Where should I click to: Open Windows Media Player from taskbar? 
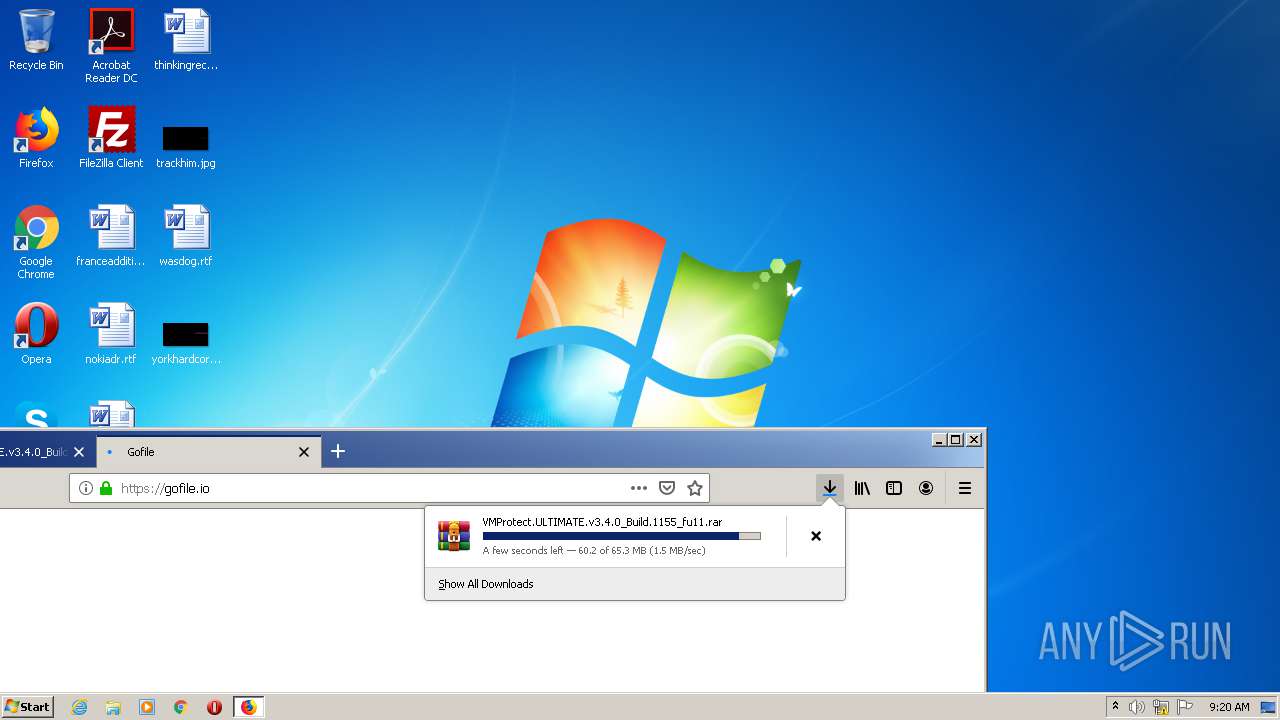point(147,707)
